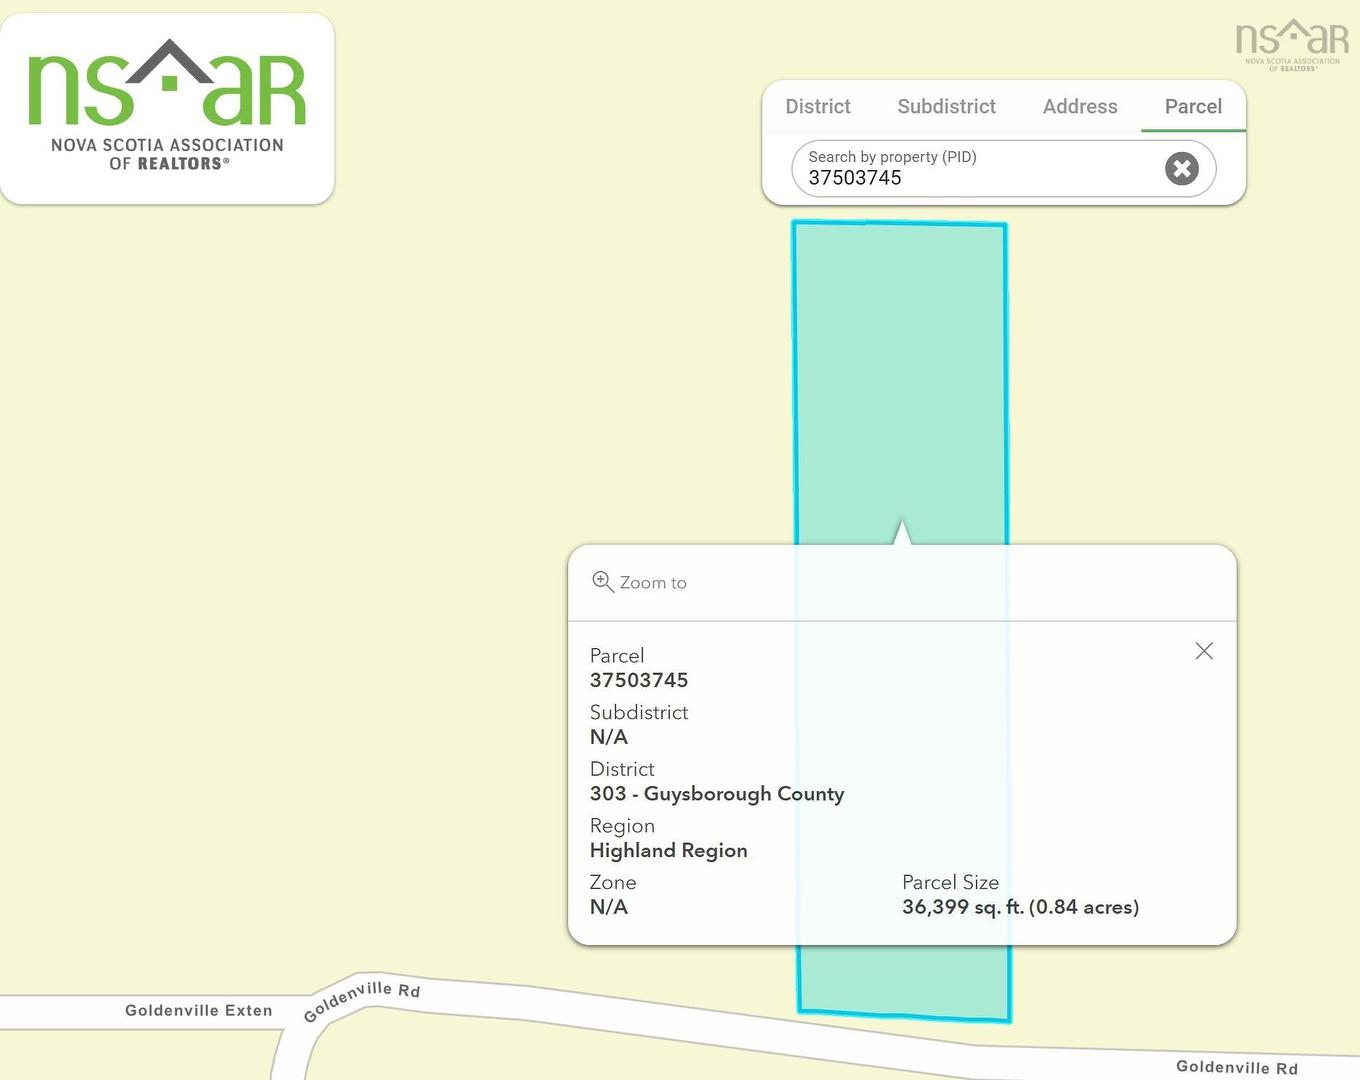Click the clear search X icon

pos(1182,169)
